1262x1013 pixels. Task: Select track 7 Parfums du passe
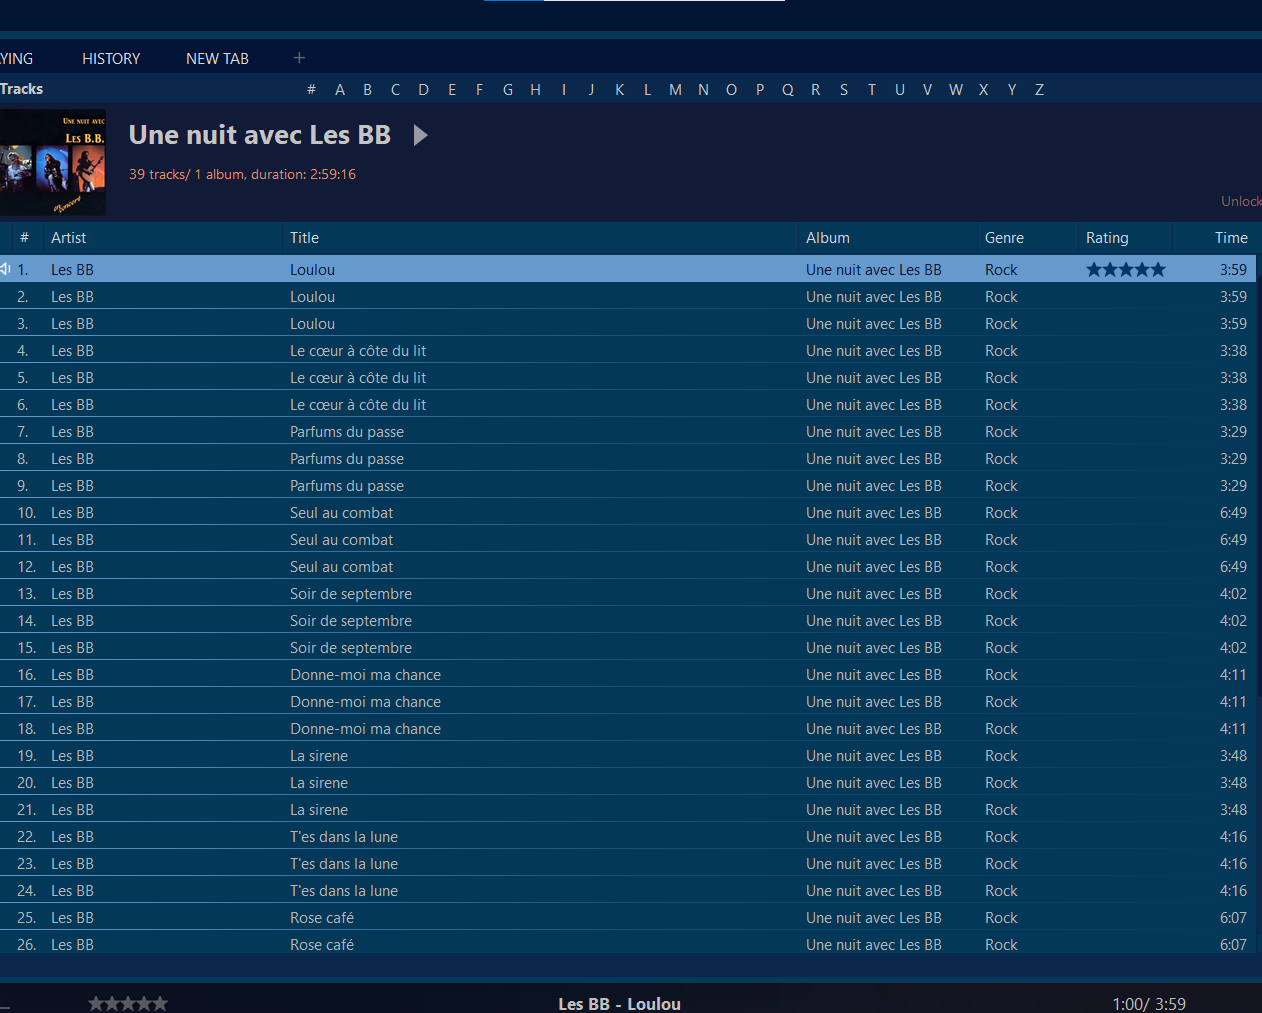coord(628,432)
